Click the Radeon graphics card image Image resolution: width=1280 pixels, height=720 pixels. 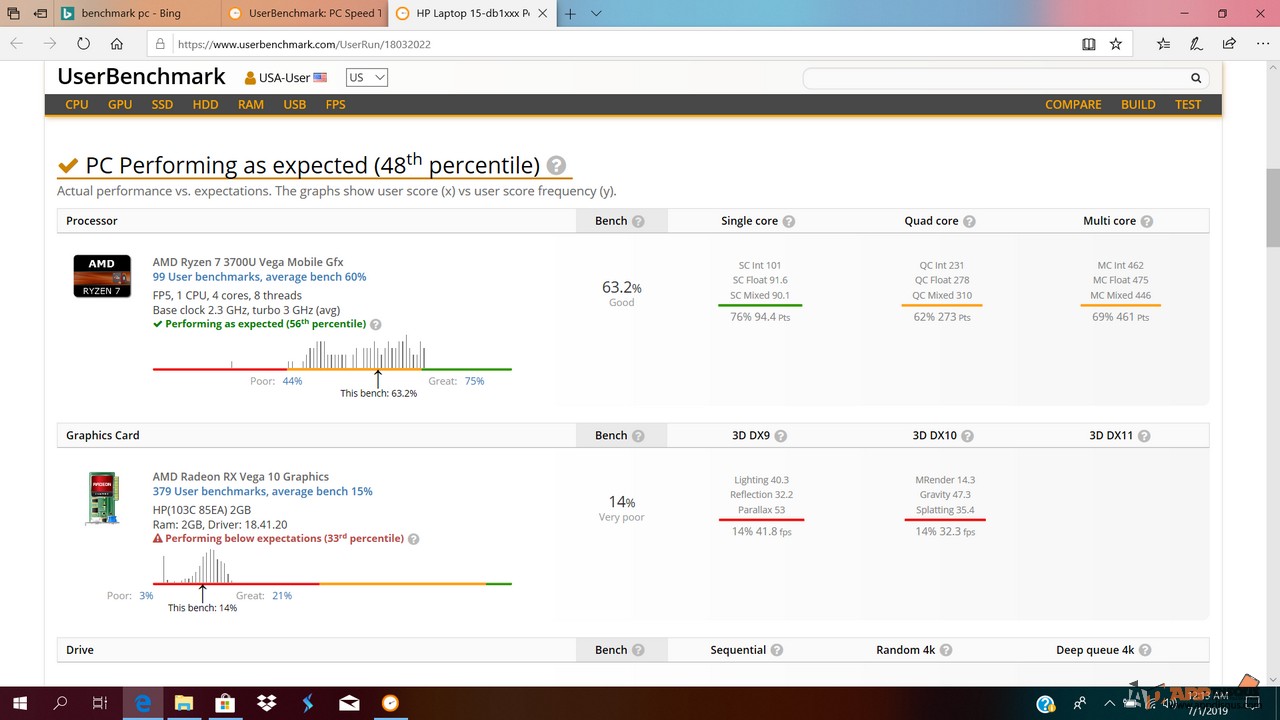click(102, 498)
